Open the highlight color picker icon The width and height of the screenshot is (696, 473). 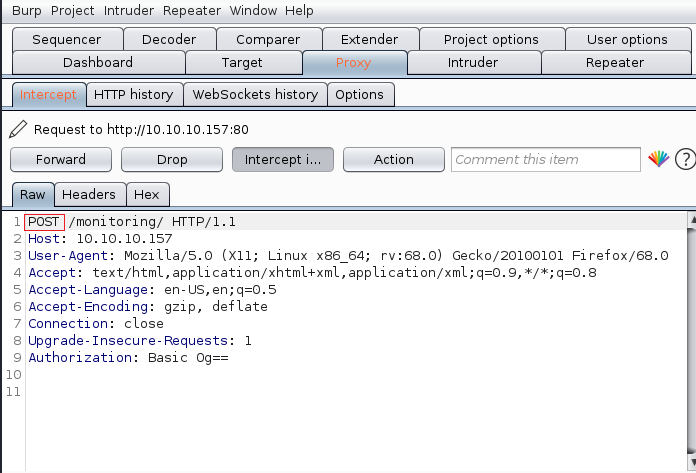658,159
